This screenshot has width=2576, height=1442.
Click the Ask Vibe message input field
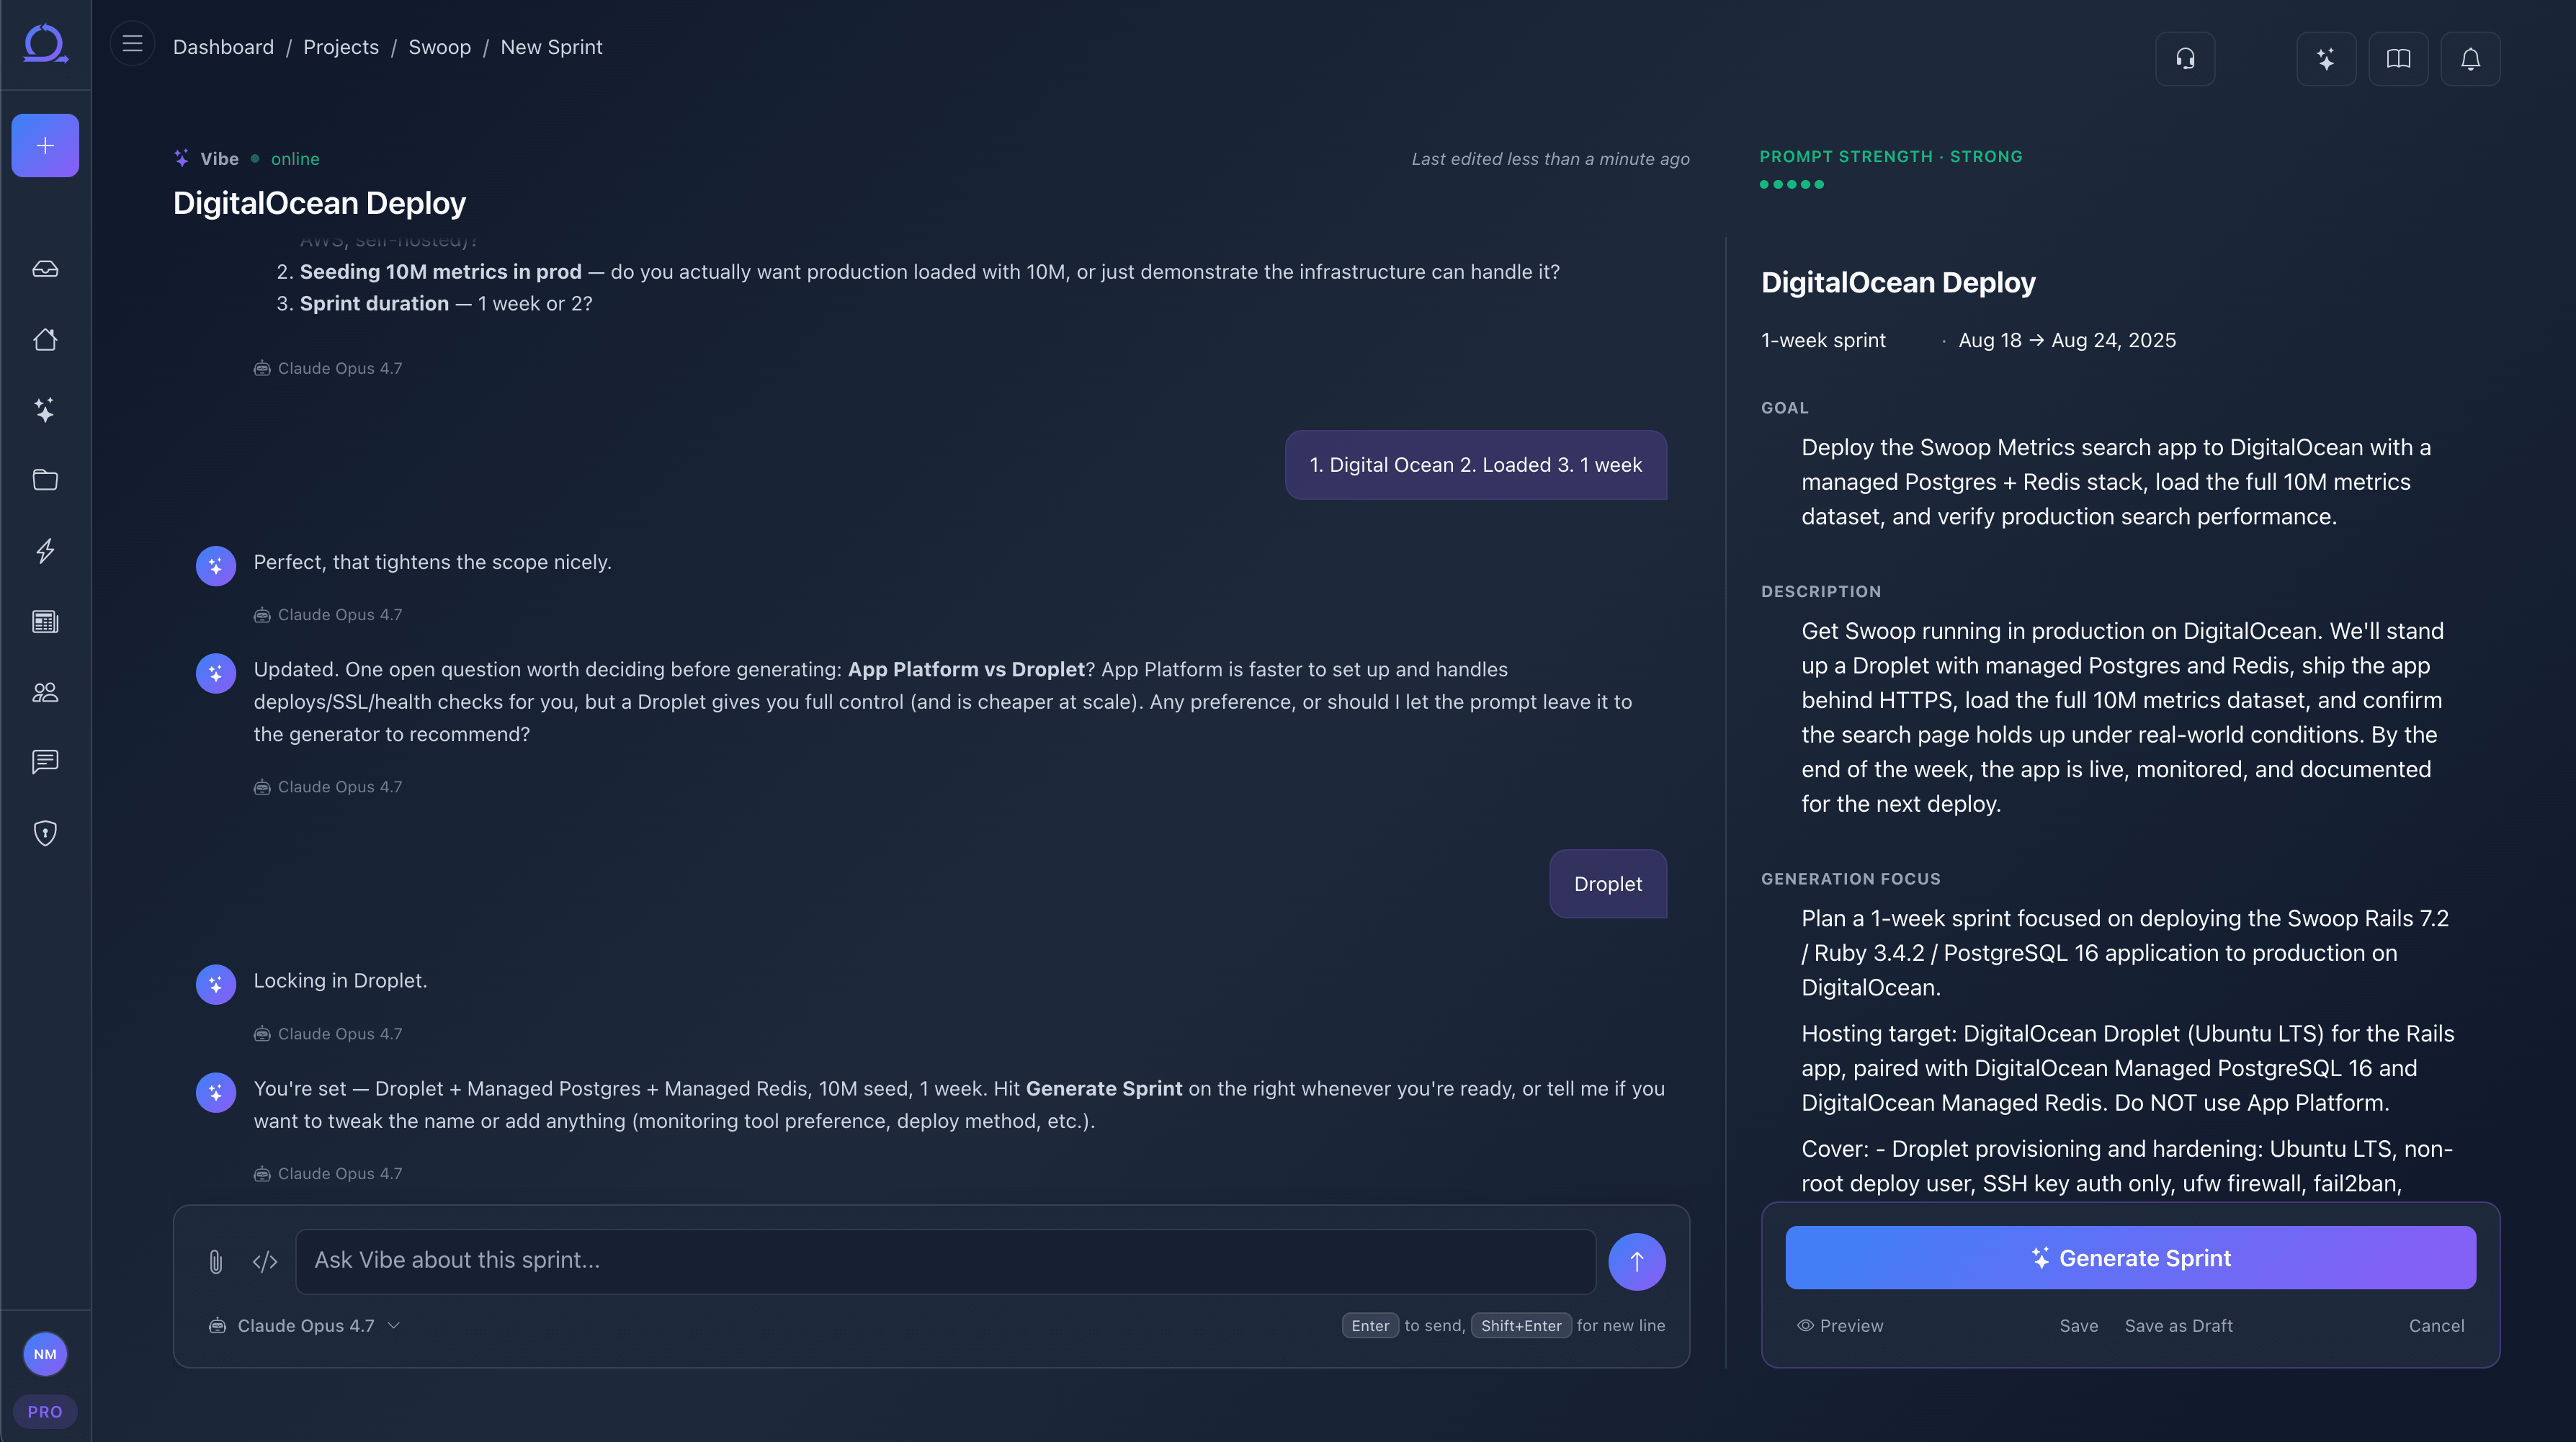click(x=945, y=1261)
